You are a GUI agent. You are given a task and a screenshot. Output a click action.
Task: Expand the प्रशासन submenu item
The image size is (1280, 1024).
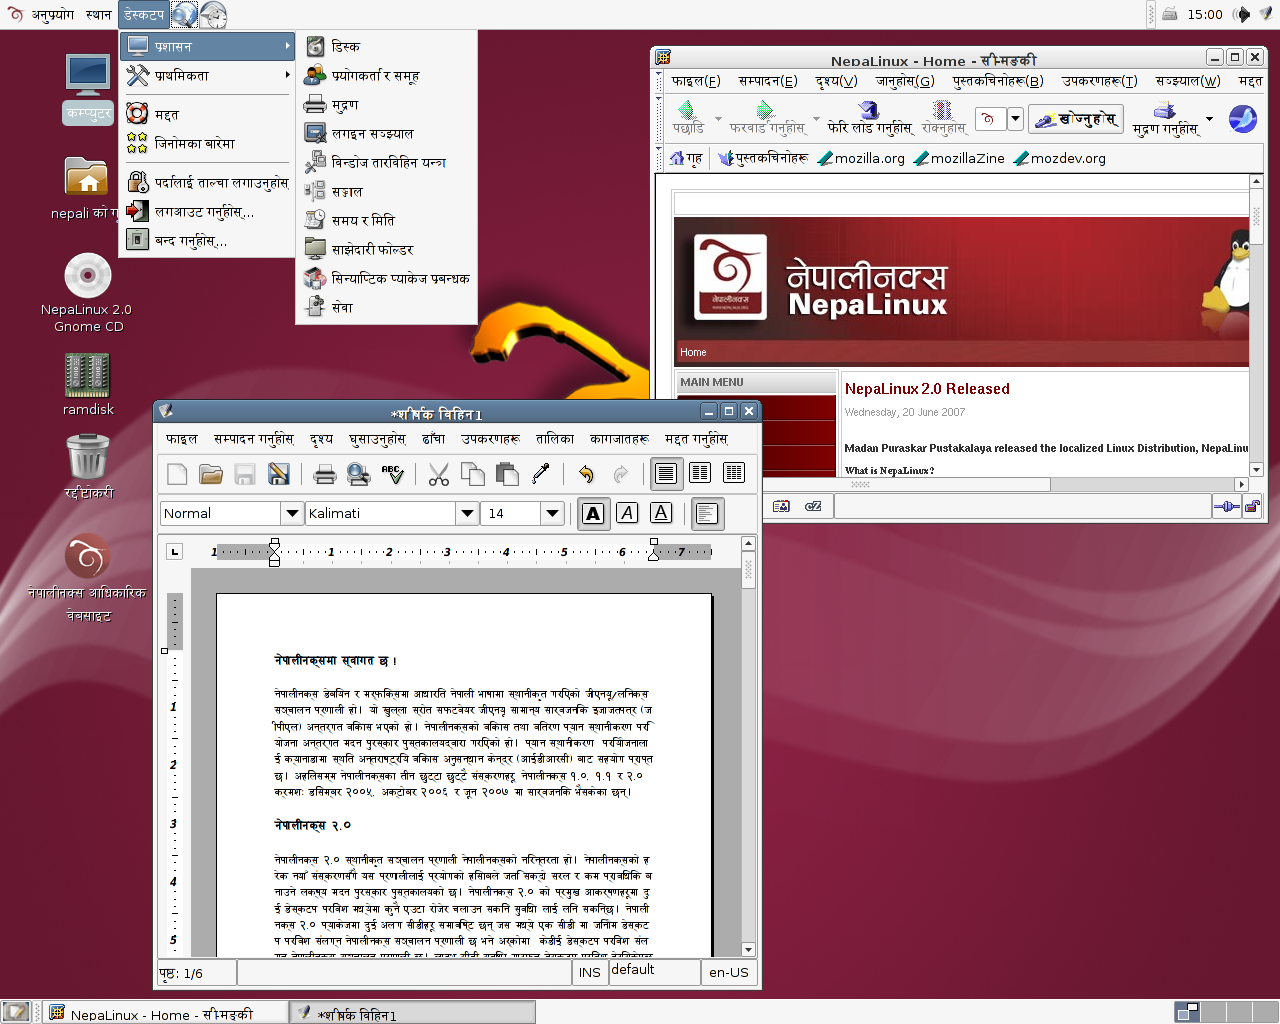(x=207, y=46)
